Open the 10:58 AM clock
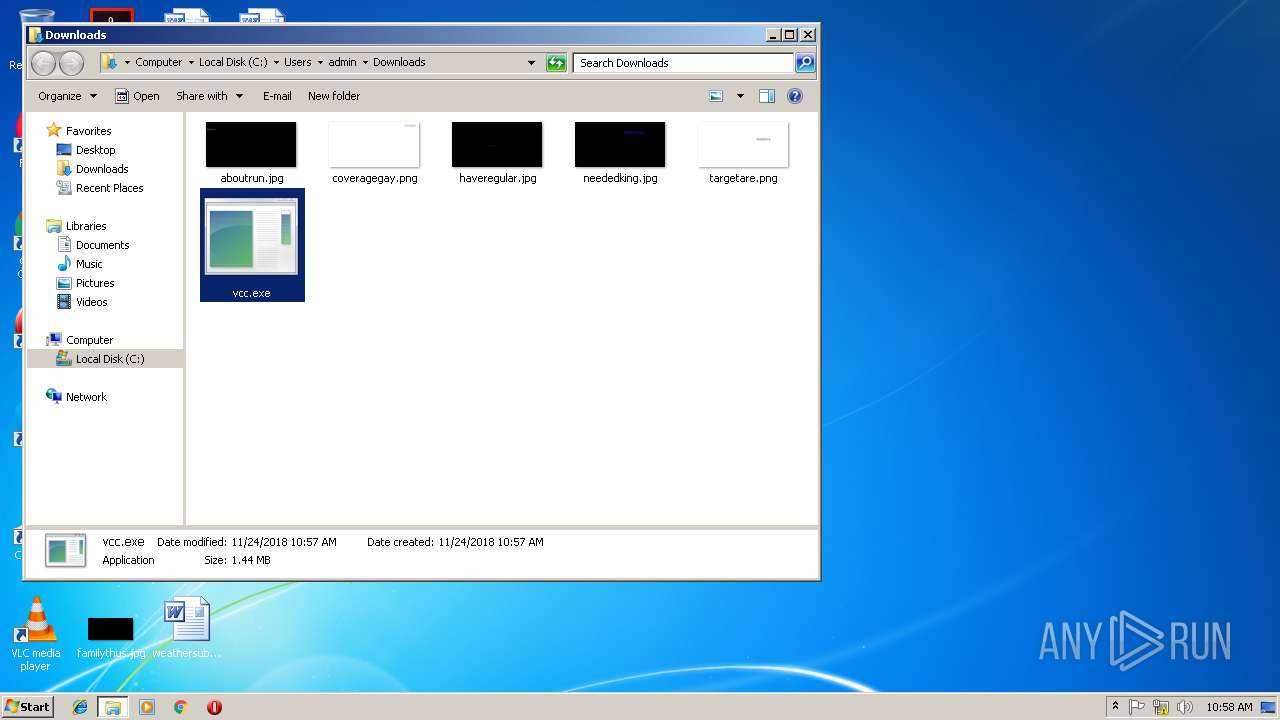The height and width of the screenshot is (720, 1280). coord(1229,707)
